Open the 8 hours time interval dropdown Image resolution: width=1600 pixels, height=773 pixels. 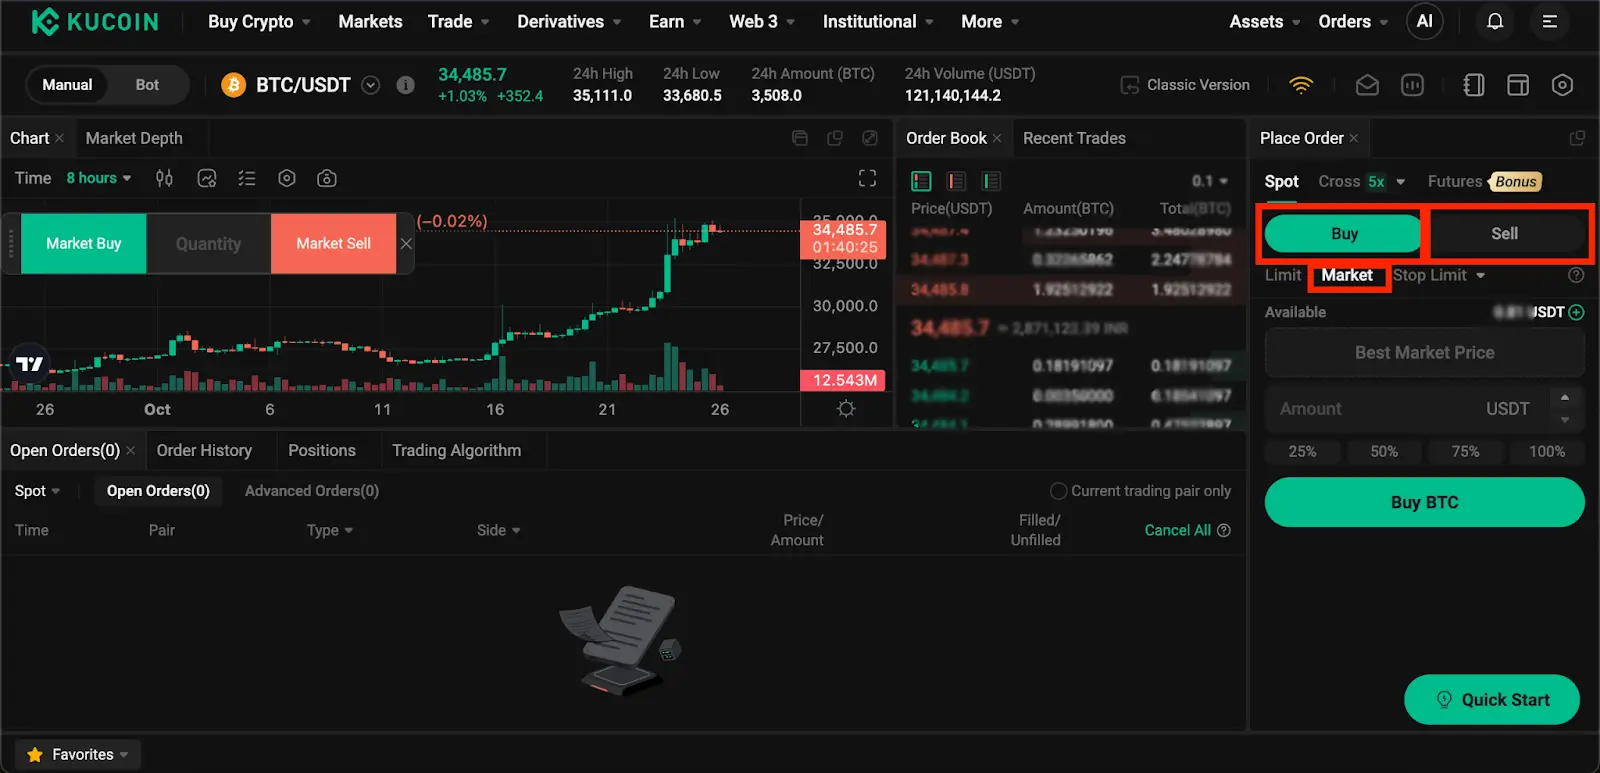click(99, 178)
